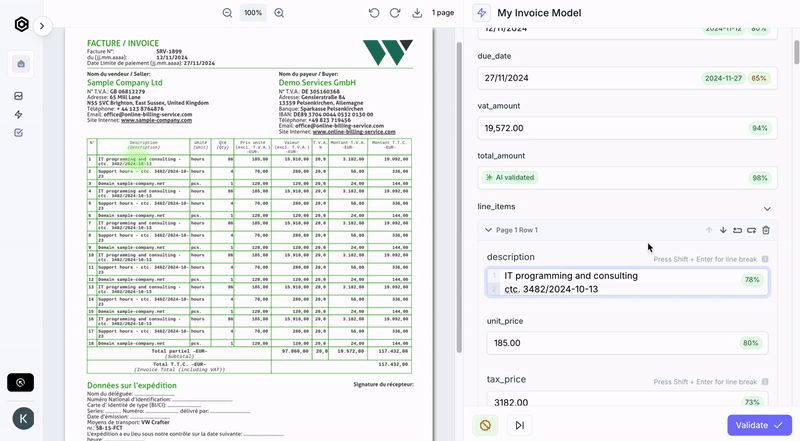
Task: Click the 94% confidence badge on vat_amount
Action: (x=760, y=128)
